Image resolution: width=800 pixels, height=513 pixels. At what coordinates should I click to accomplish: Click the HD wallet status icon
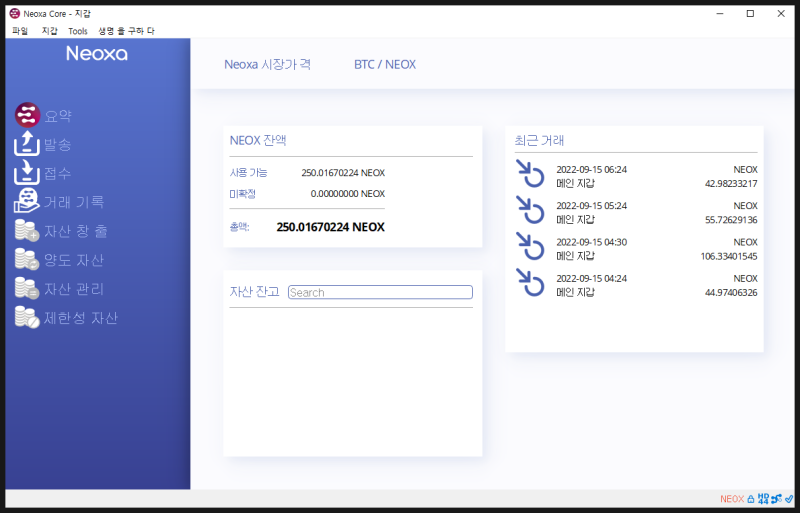pos(763,499)
